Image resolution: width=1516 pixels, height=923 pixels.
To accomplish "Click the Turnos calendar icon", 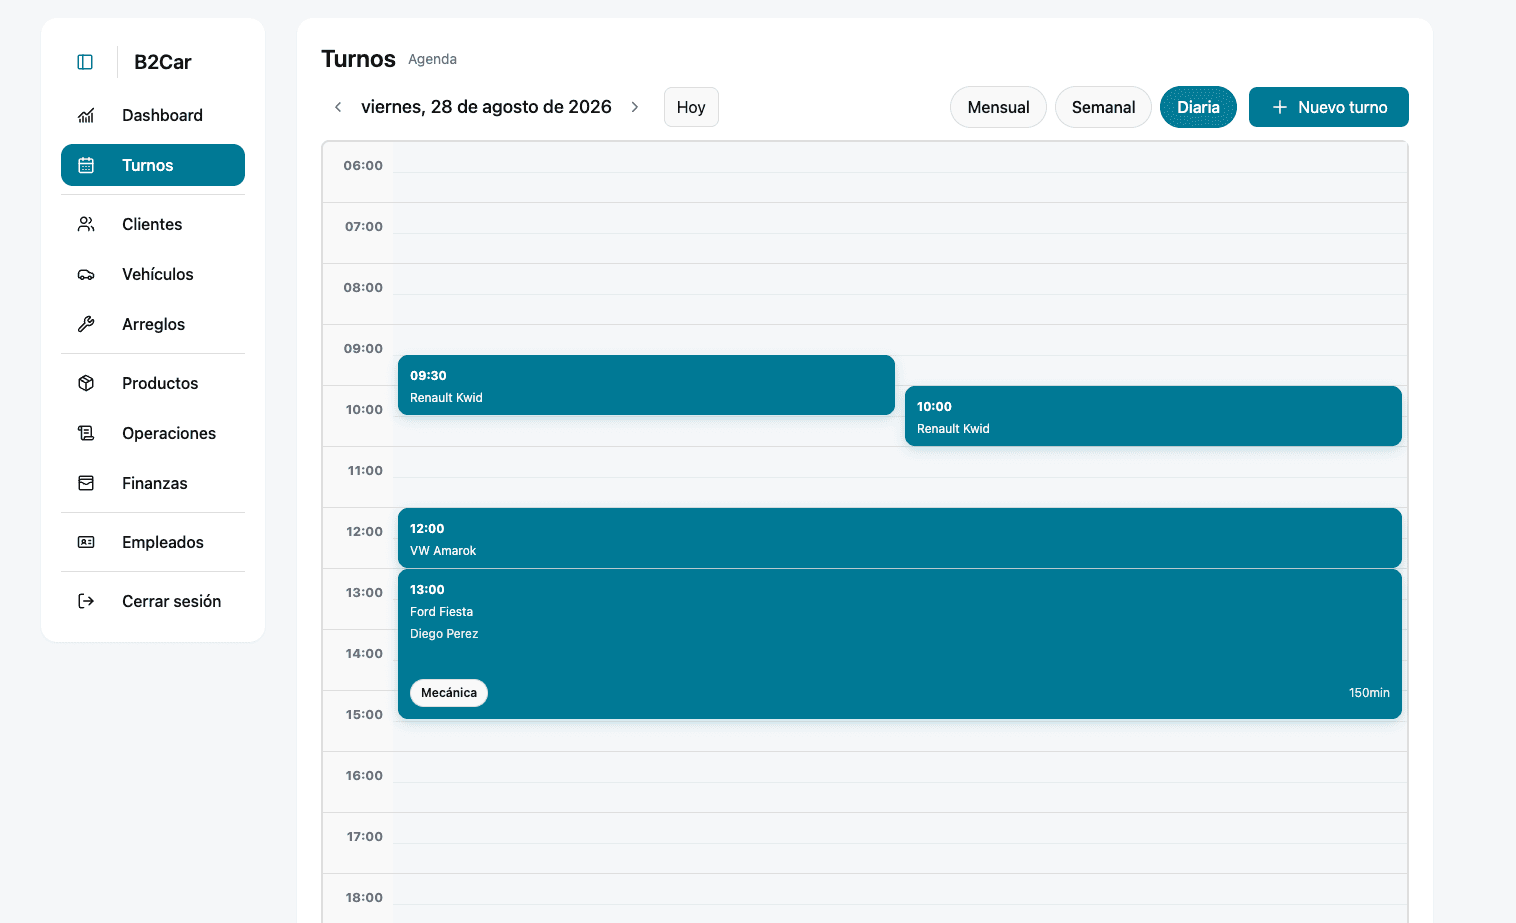I will (86, 165).
